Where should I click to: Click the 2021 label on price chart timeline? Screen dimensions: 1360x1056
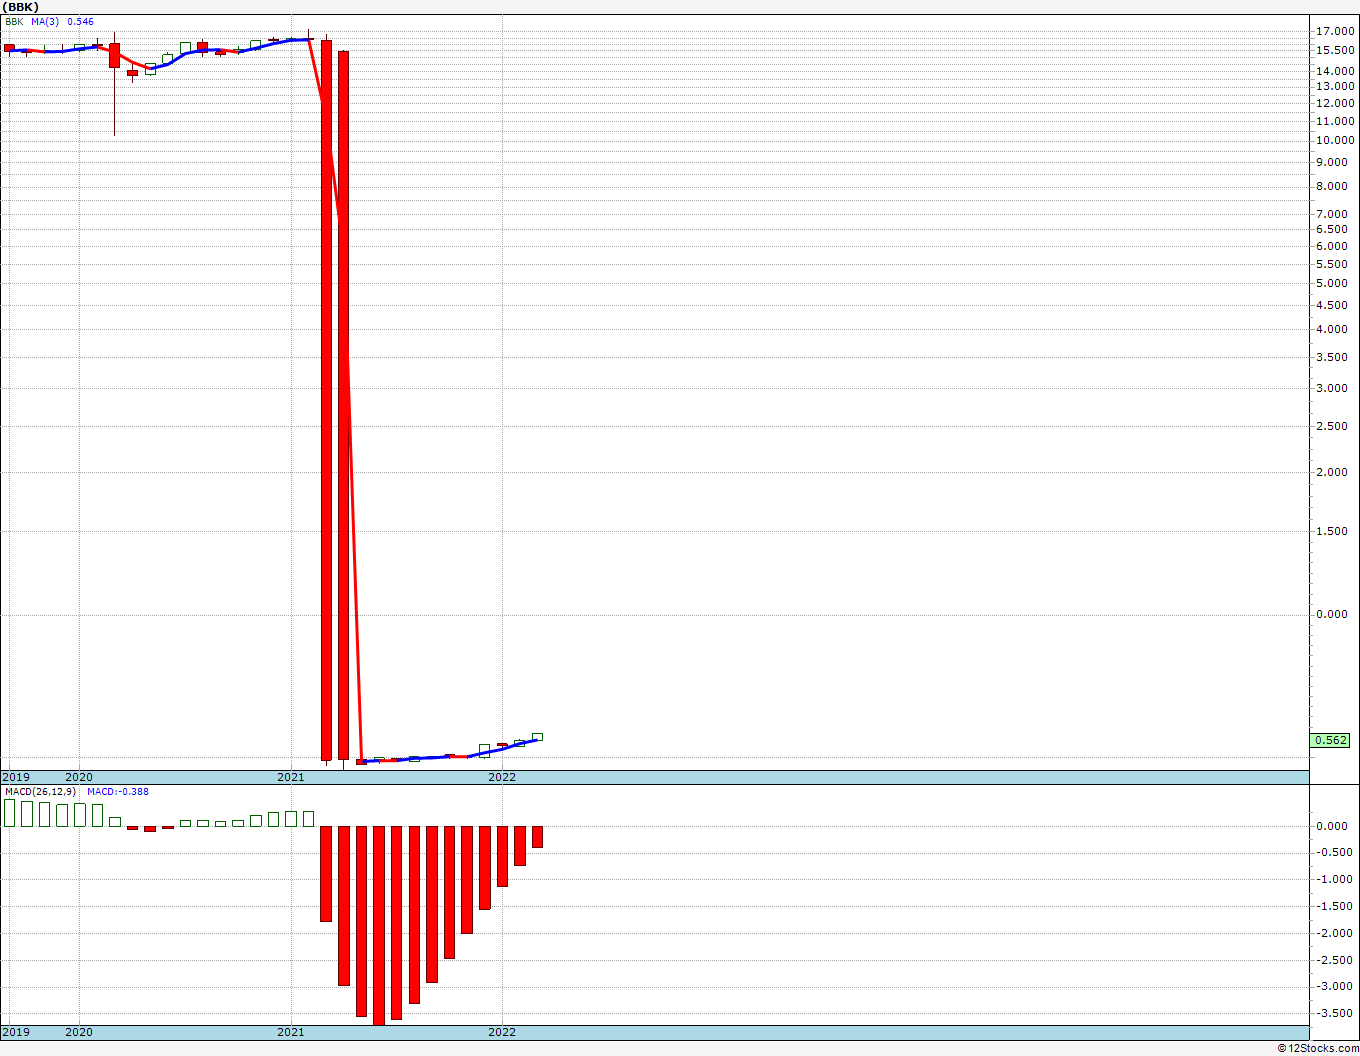(291, 777)
